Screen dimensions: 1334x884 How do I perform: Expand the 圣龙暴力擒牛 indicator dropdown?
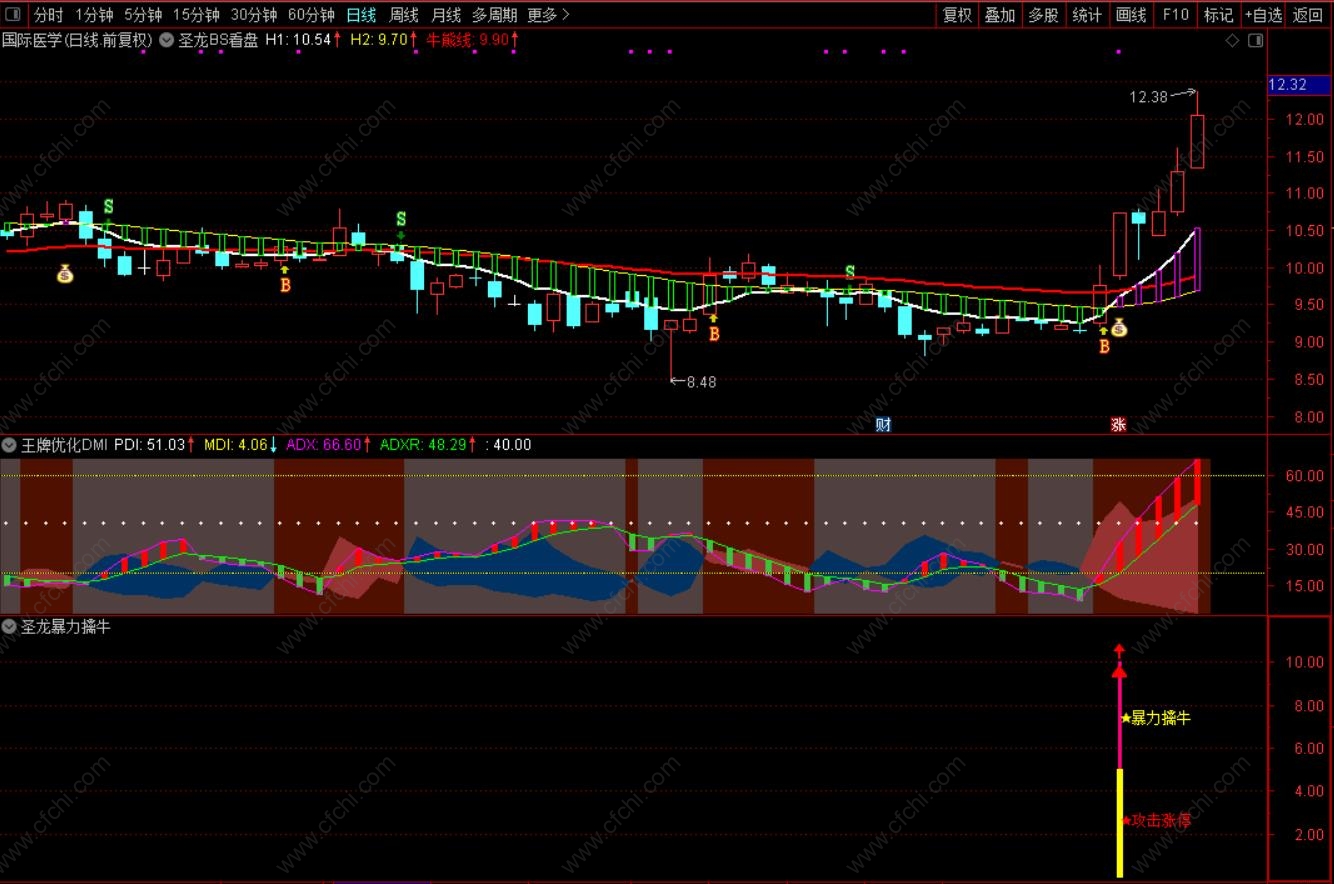click(9, 627)
